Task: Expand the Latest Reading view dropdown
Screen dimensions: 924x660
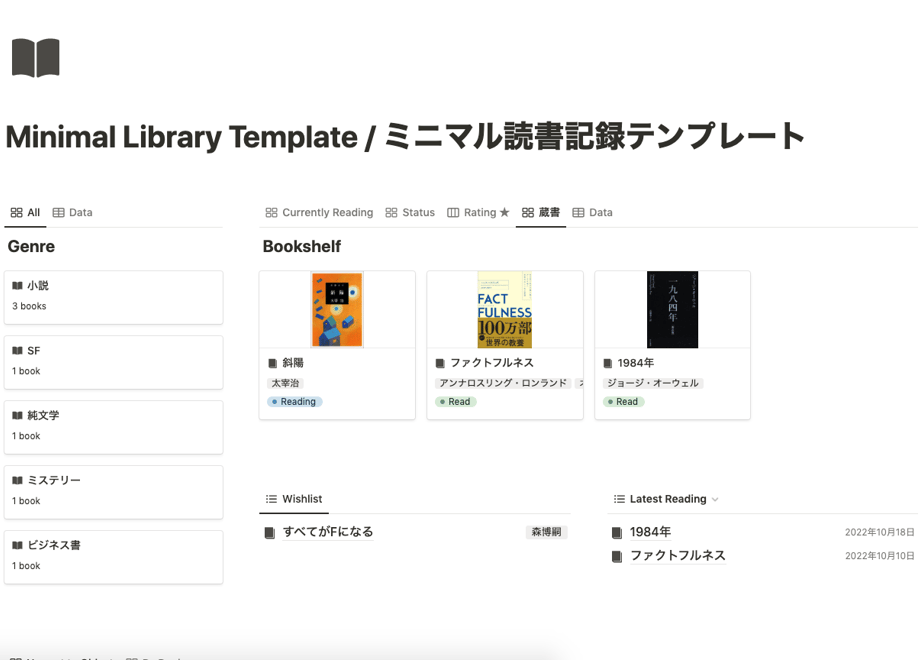Action: [x=715, y=500]
